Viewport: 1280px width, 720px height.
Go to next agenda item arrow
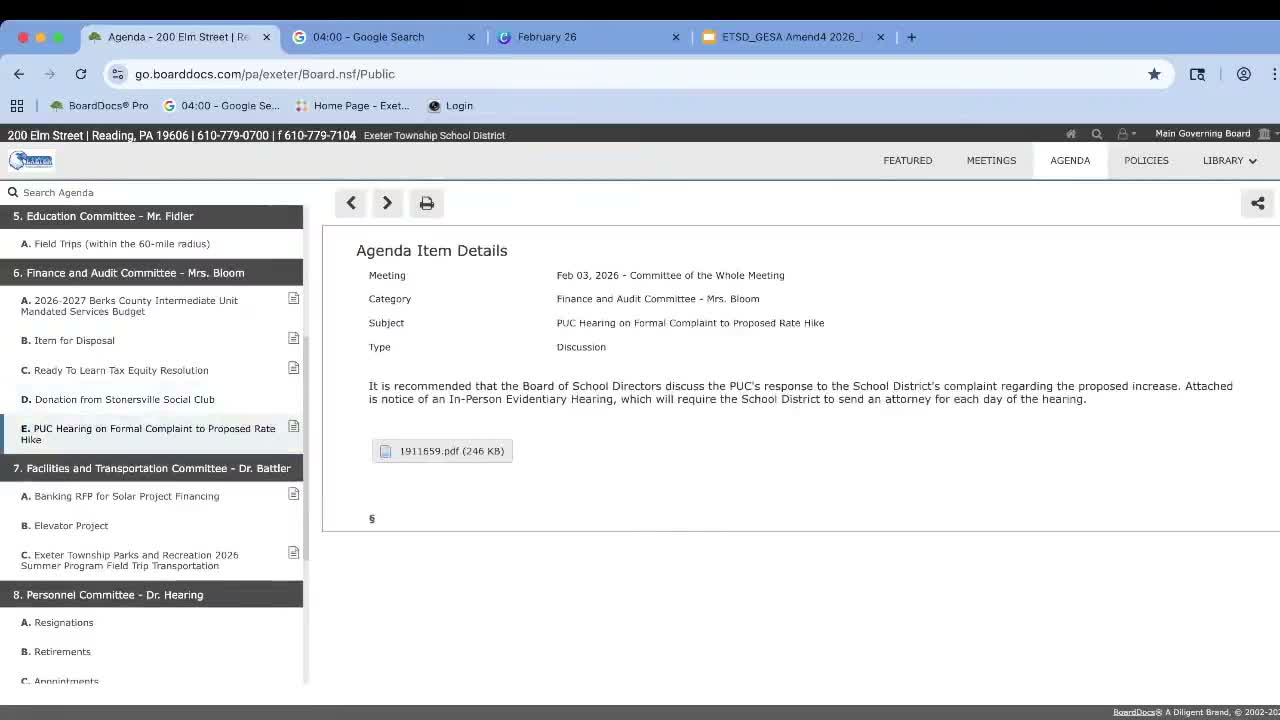click(x=387, y=203)
